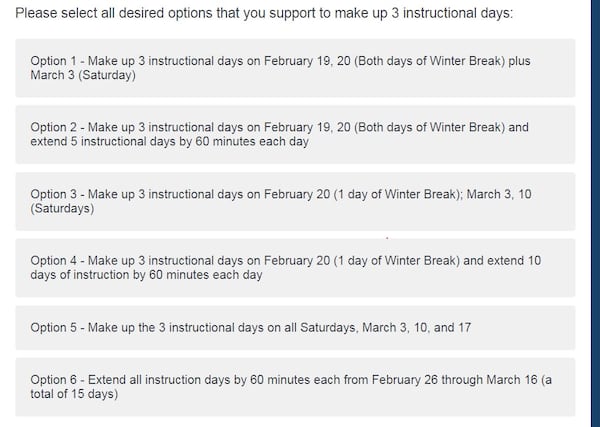Select the option mentioning both Winter Break days plus Saturday
600x427 pixels.
coord(295,68)
